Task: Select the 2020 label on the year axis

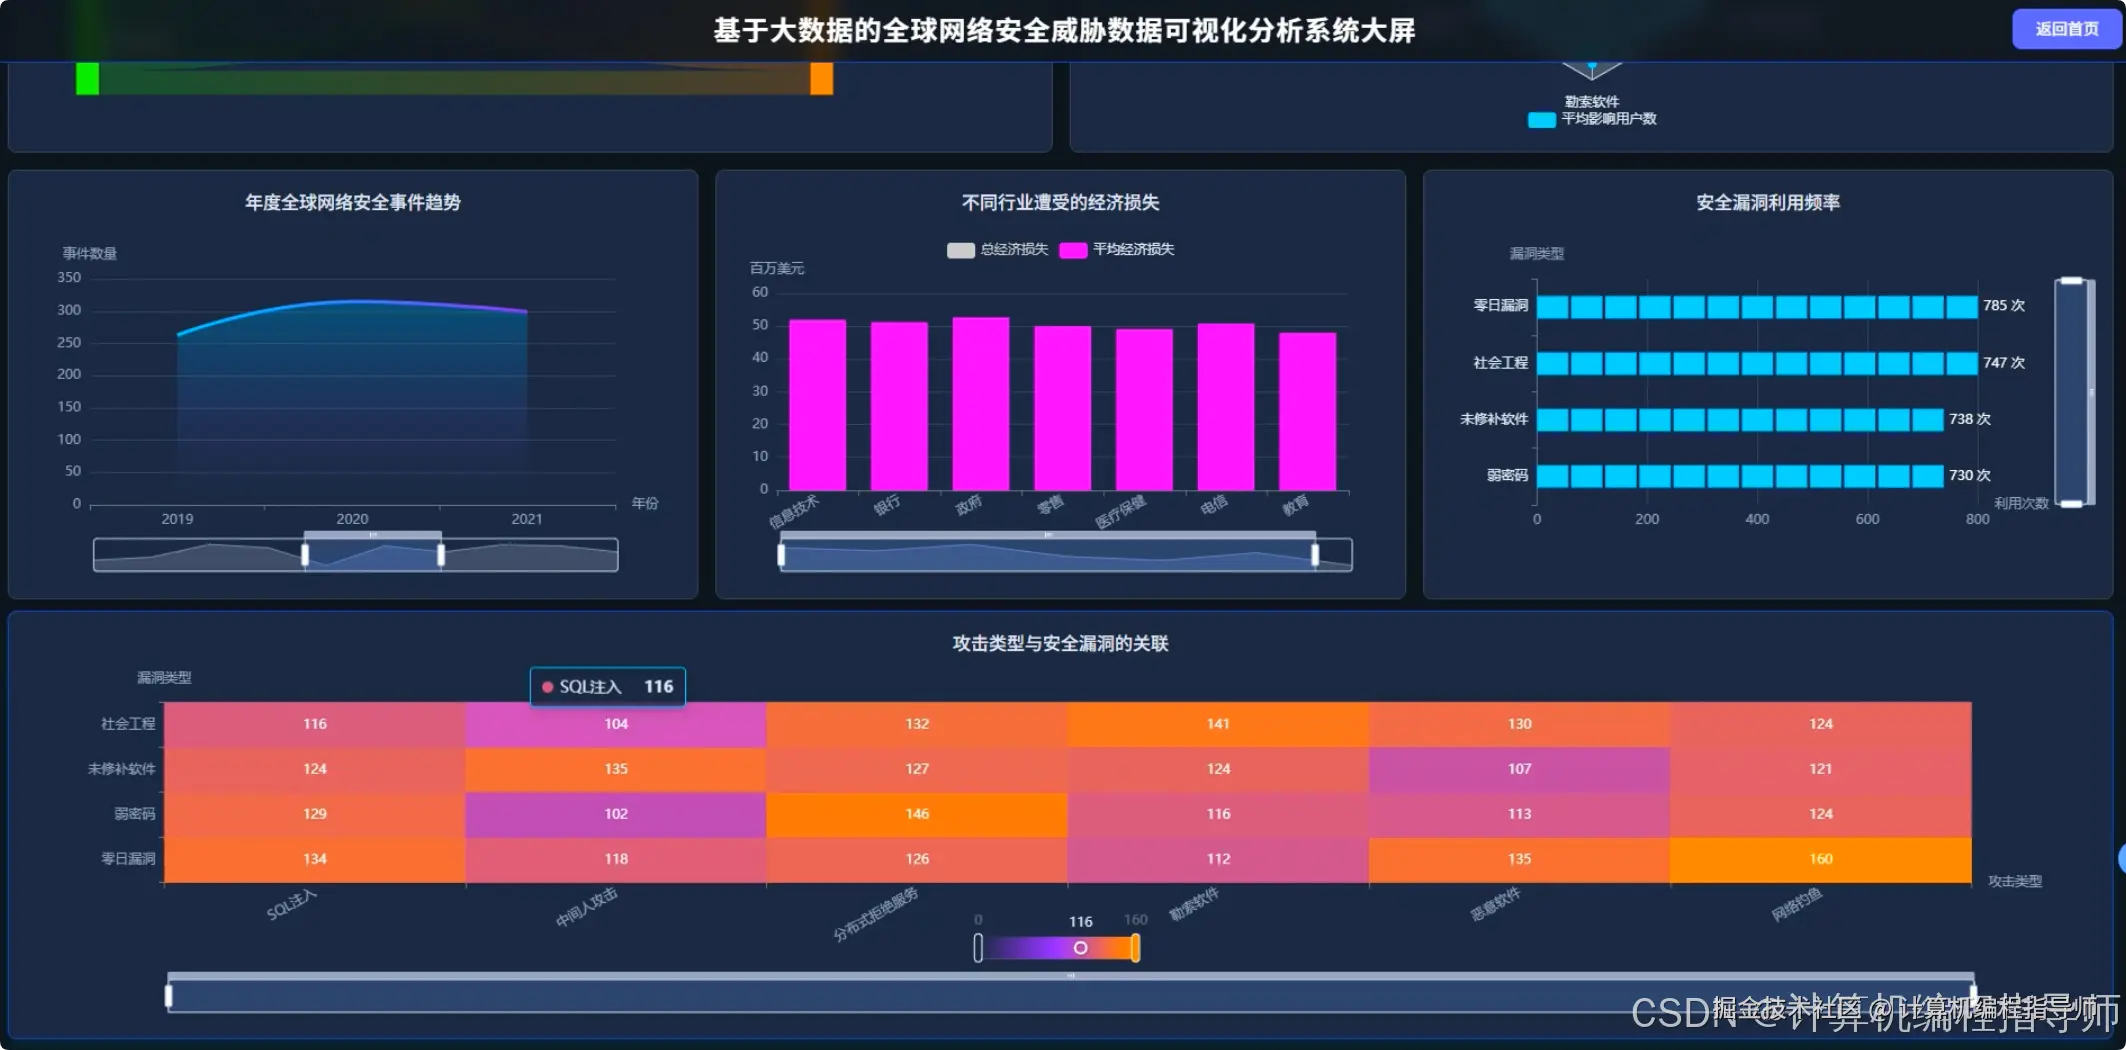Action: pyautogui.click(x=351, y=519)
